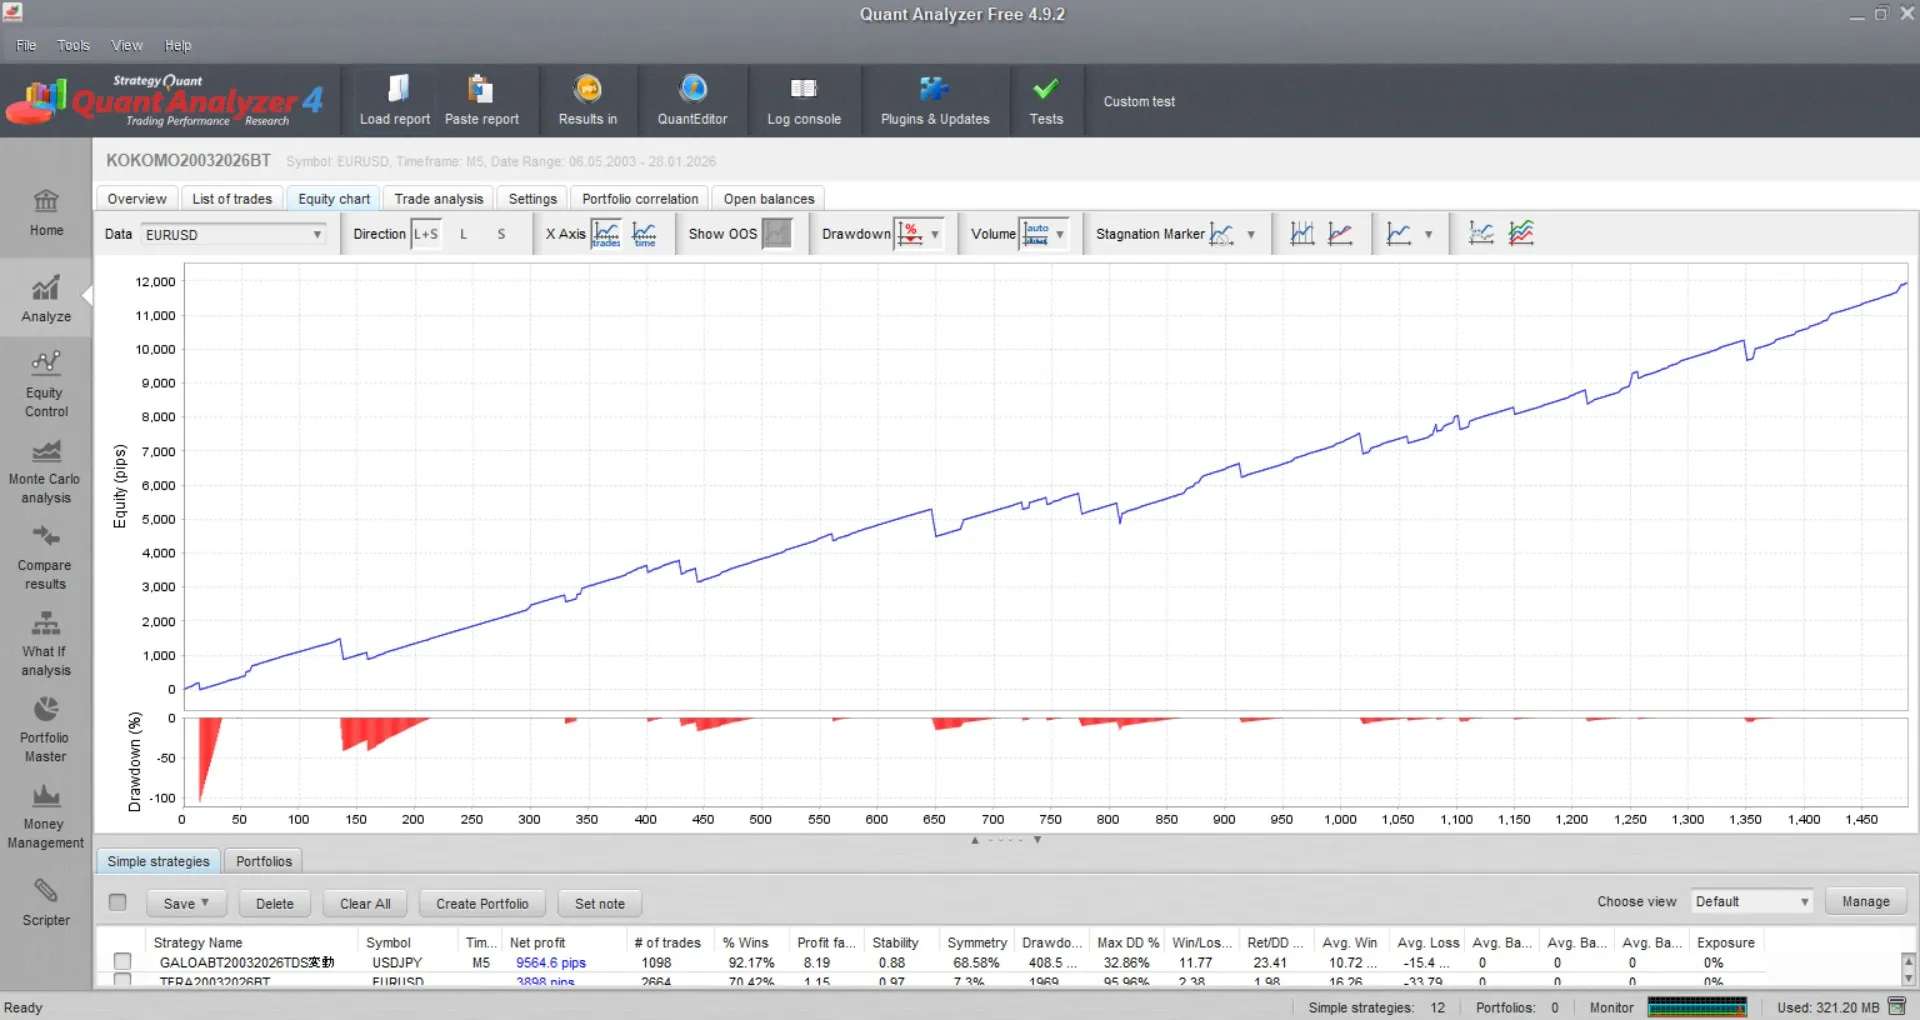Click the blue line chart icon with dropdown
1920x1020 pixels.
coord(1399,234)
